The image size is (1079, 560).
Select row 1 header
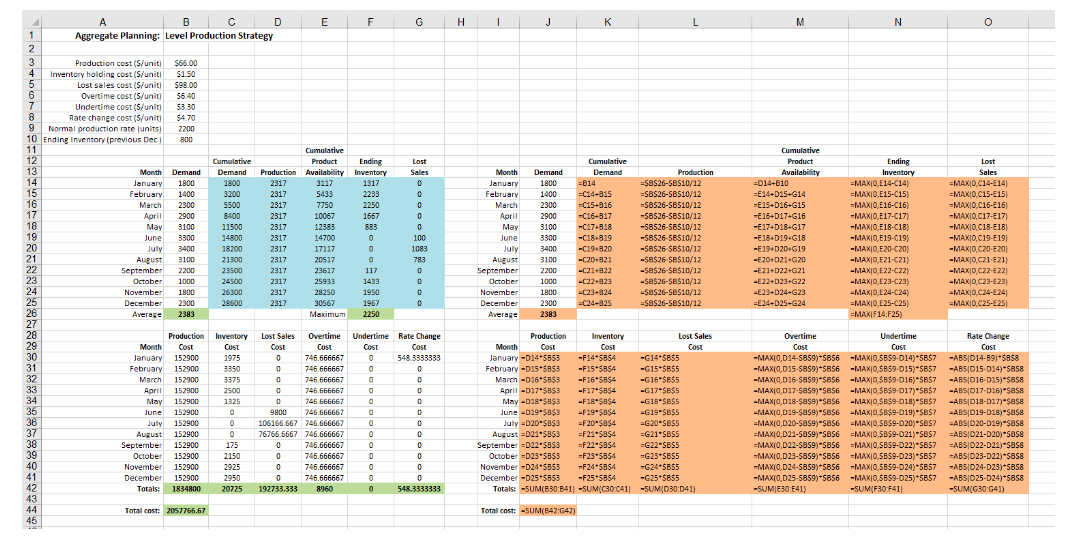click(31, 35)
